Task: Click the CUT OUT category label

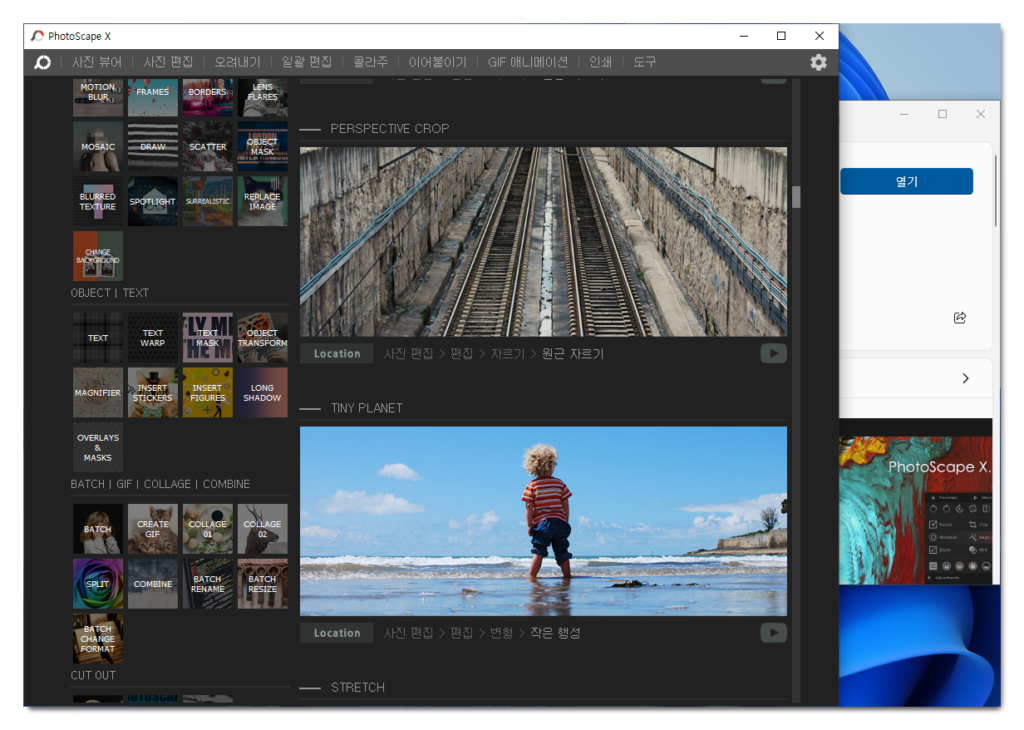Action: coord(93,675)
